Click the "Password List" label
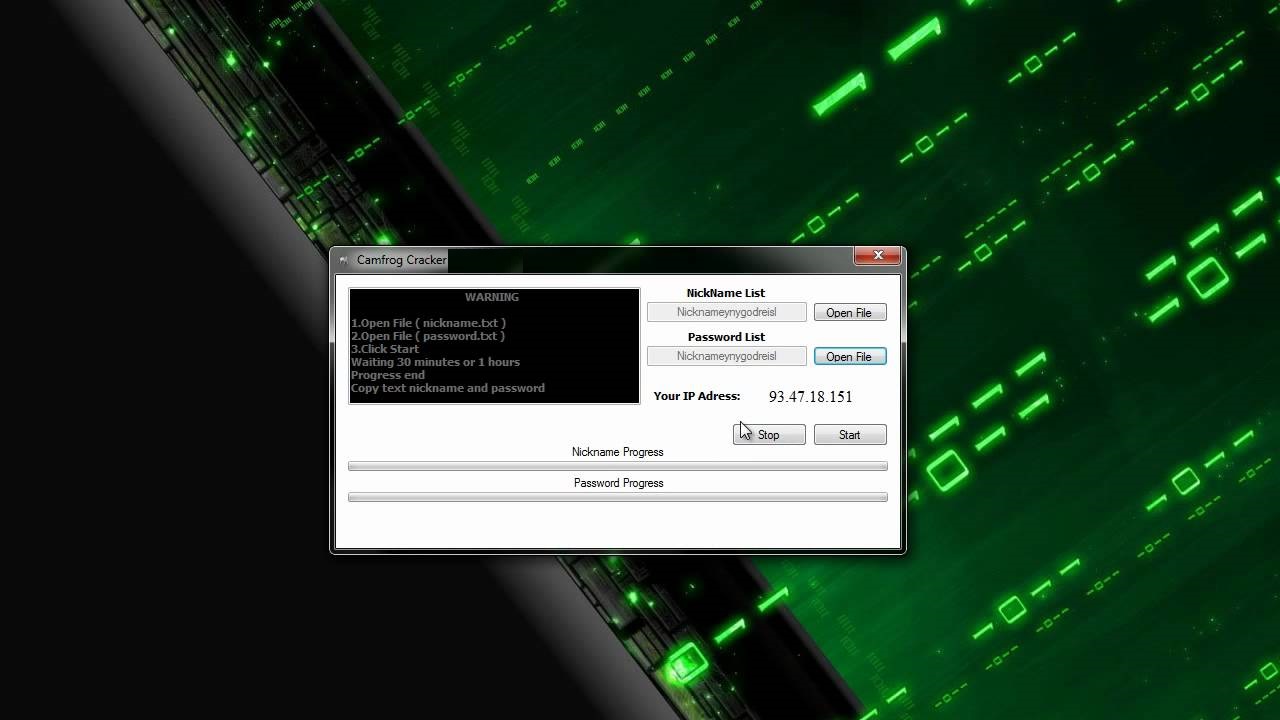 click(726, 337)
